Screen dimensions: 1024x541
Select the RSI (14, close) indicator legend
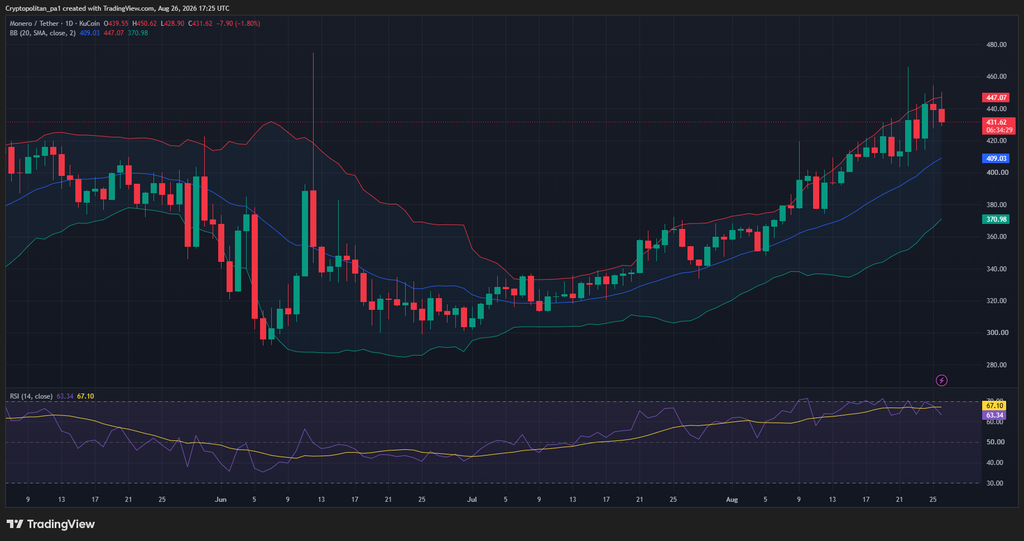(31, 396)
